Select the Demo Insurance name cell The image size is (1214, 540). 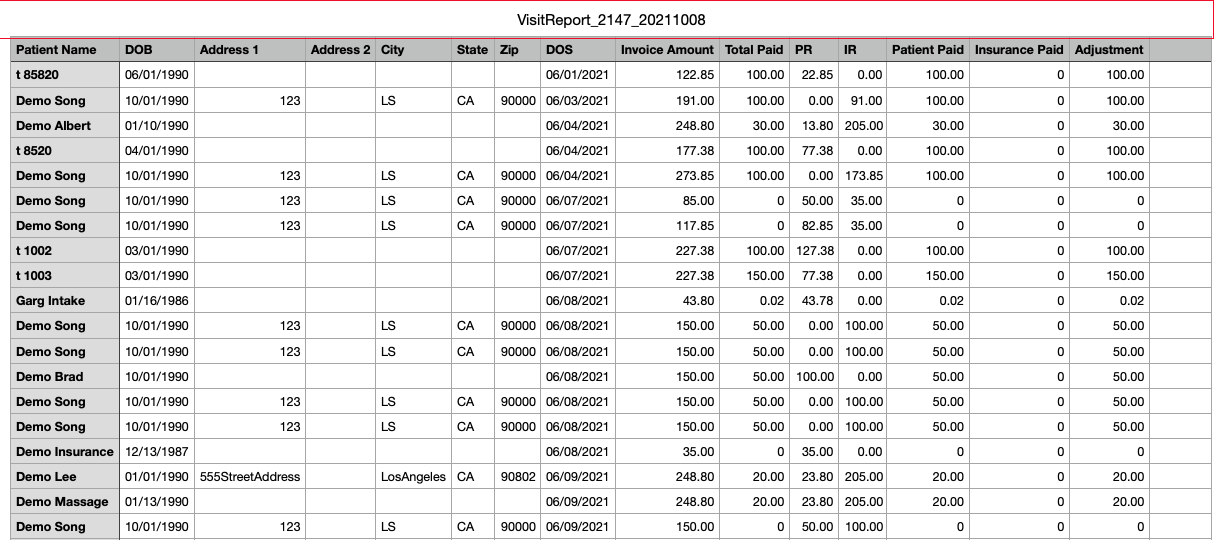[x=65, y=451]
